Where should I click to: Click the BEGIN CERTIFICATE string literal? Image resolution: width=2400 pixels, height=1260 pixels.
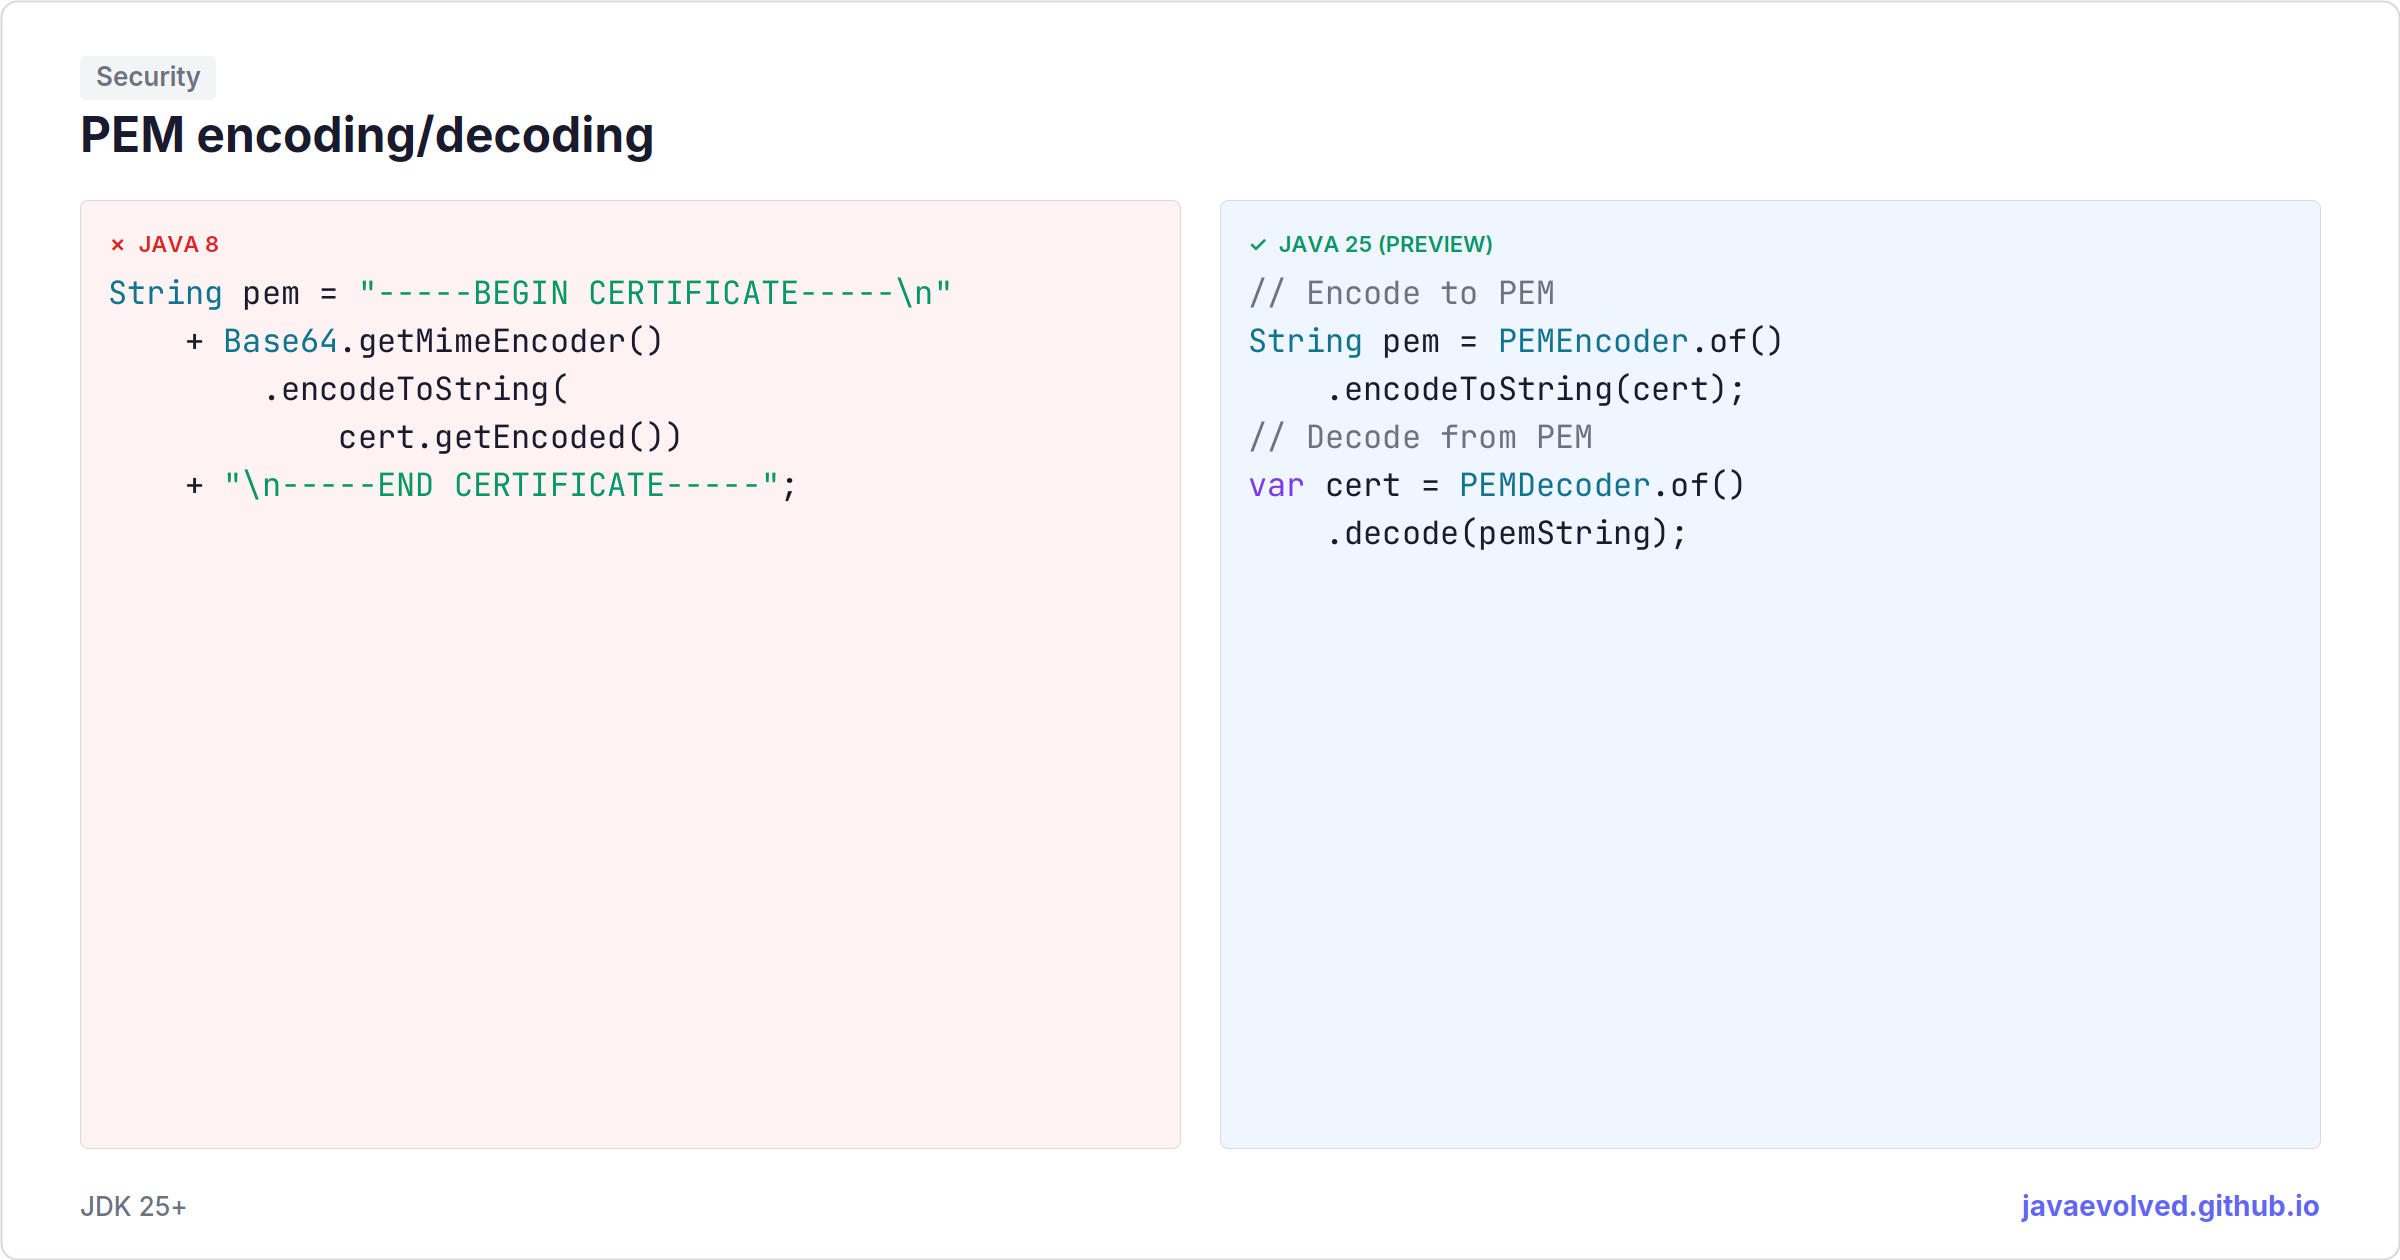[x=655, y=293]
